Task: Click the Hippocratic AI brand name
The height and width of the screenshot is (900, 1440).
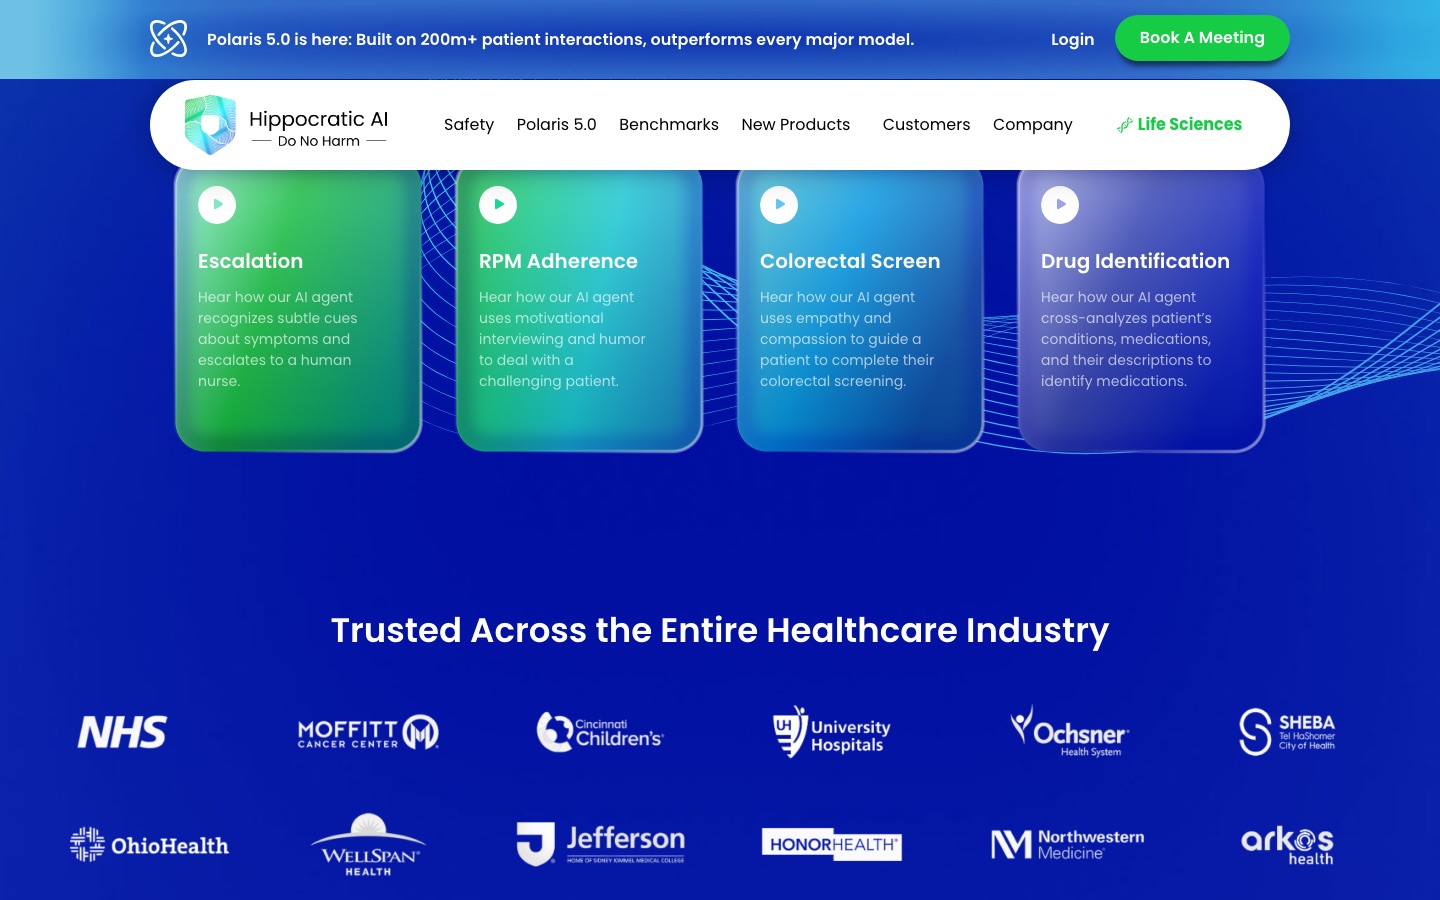Action: [318, 119]
